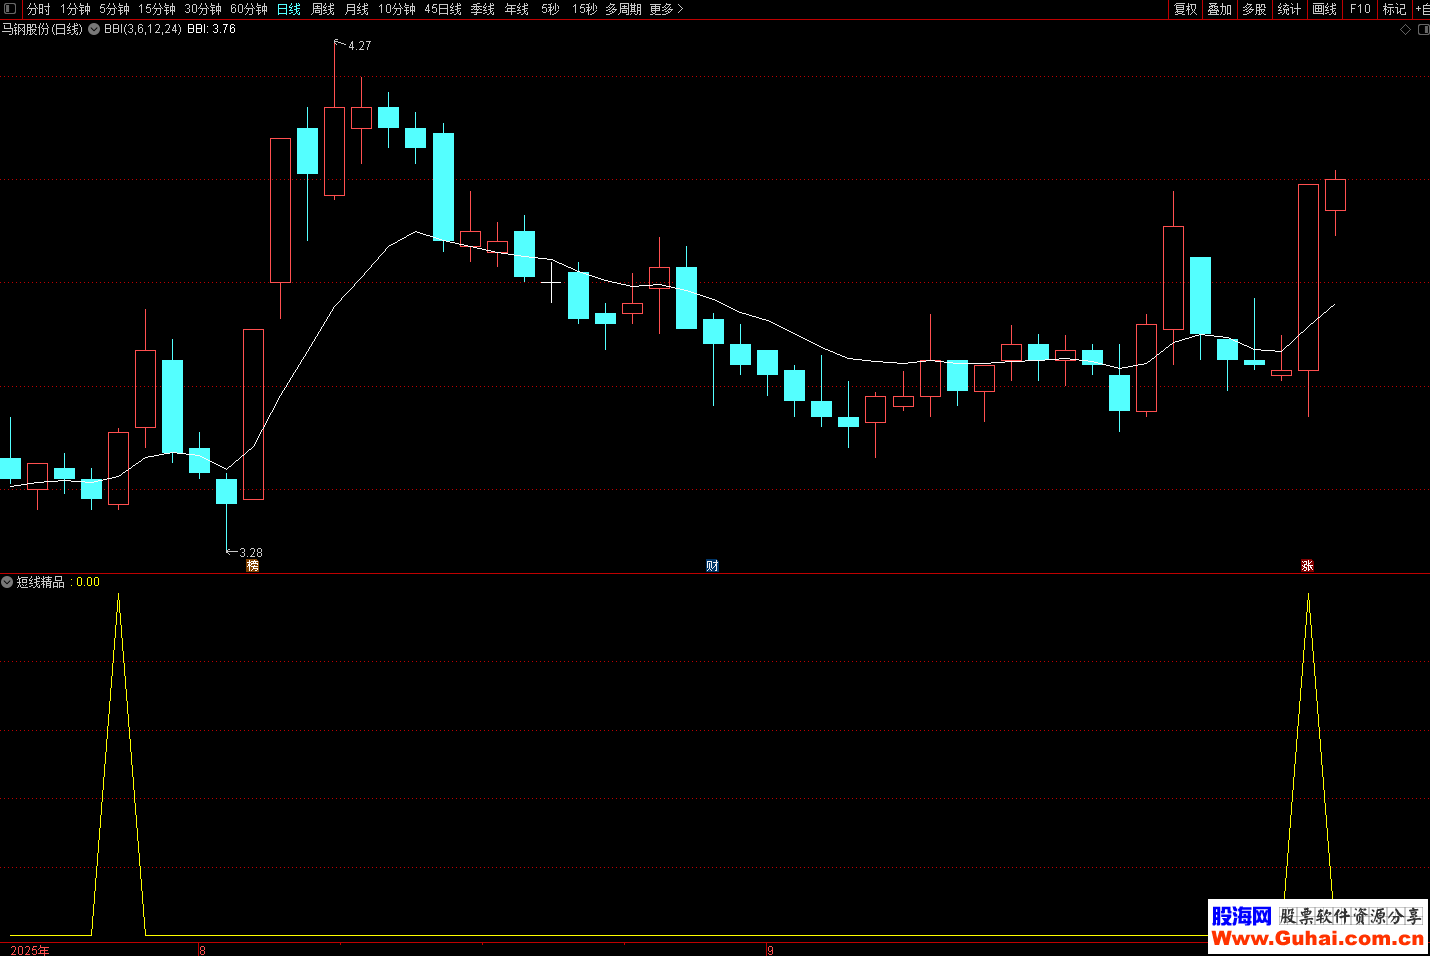Toggle 复权 price adjustment
The height and width of the screenshot is (956, 1430).
[x=1185, y=9]
